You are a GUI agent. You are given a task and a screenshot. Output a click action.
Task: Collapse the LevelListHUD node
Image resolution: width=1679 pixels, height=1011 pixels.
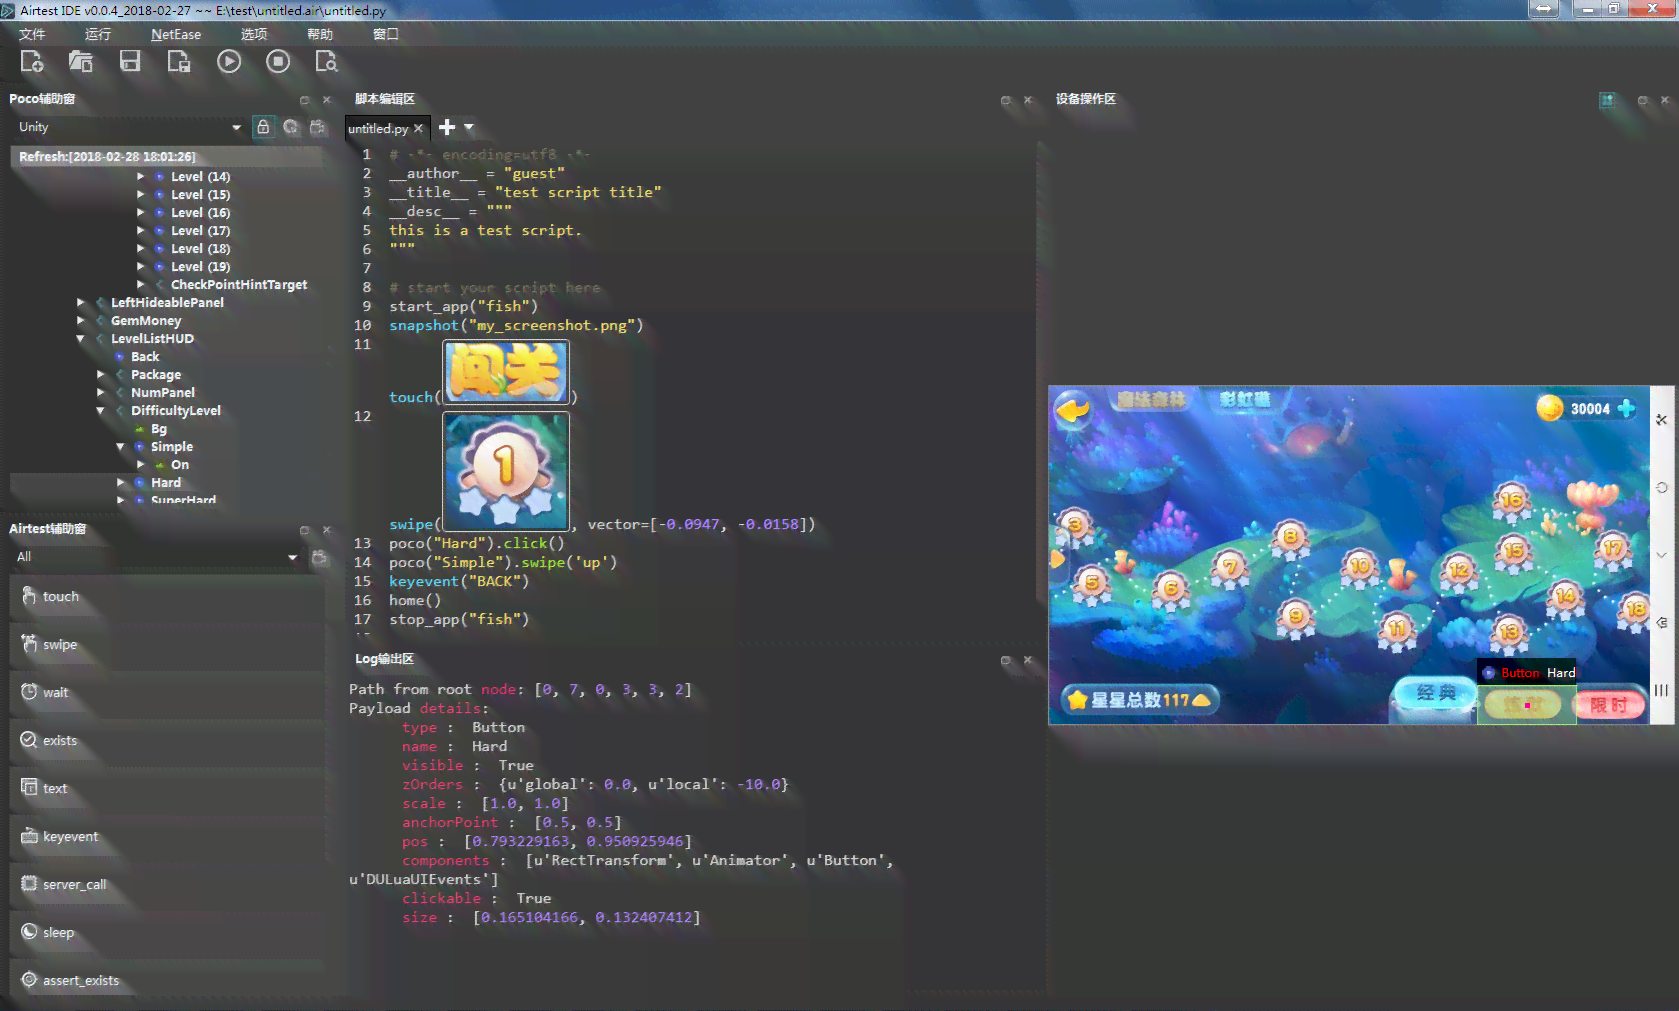81,339
